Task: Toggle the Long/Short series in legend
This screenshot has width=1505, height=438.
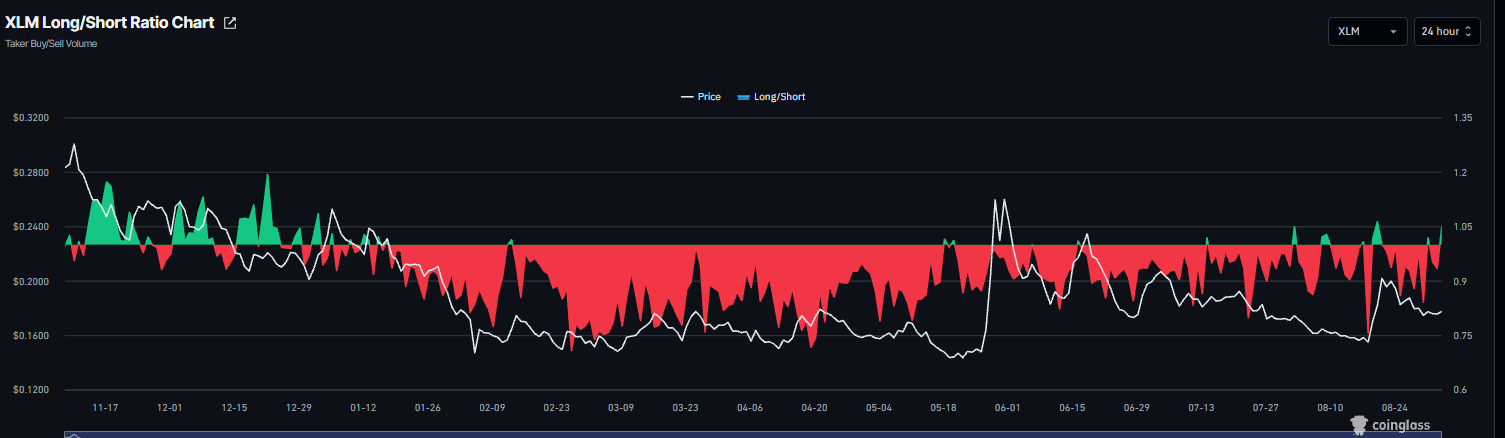Action: (771, 97)
